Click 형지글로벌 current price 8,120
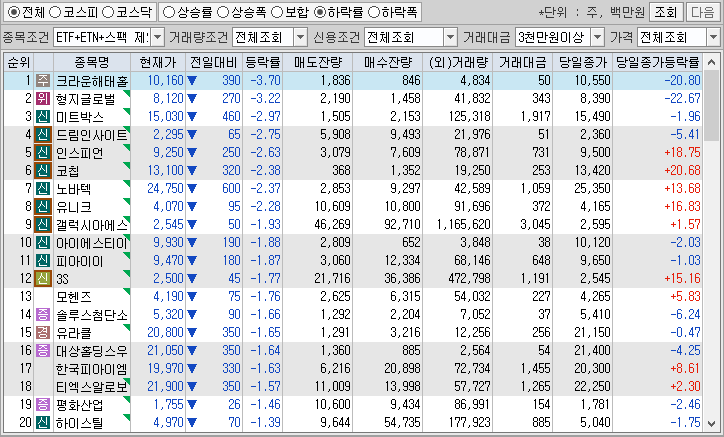Viewport: 724px width, 437px height. 169,98
